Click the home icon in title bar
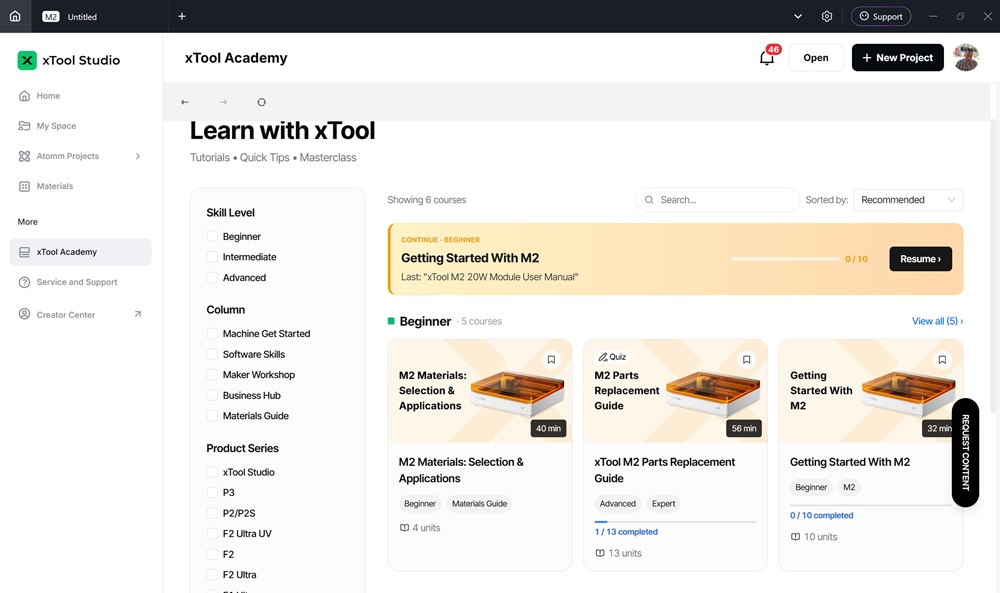Viewport: 1000px width, 593px height. (x=15, y=16)
